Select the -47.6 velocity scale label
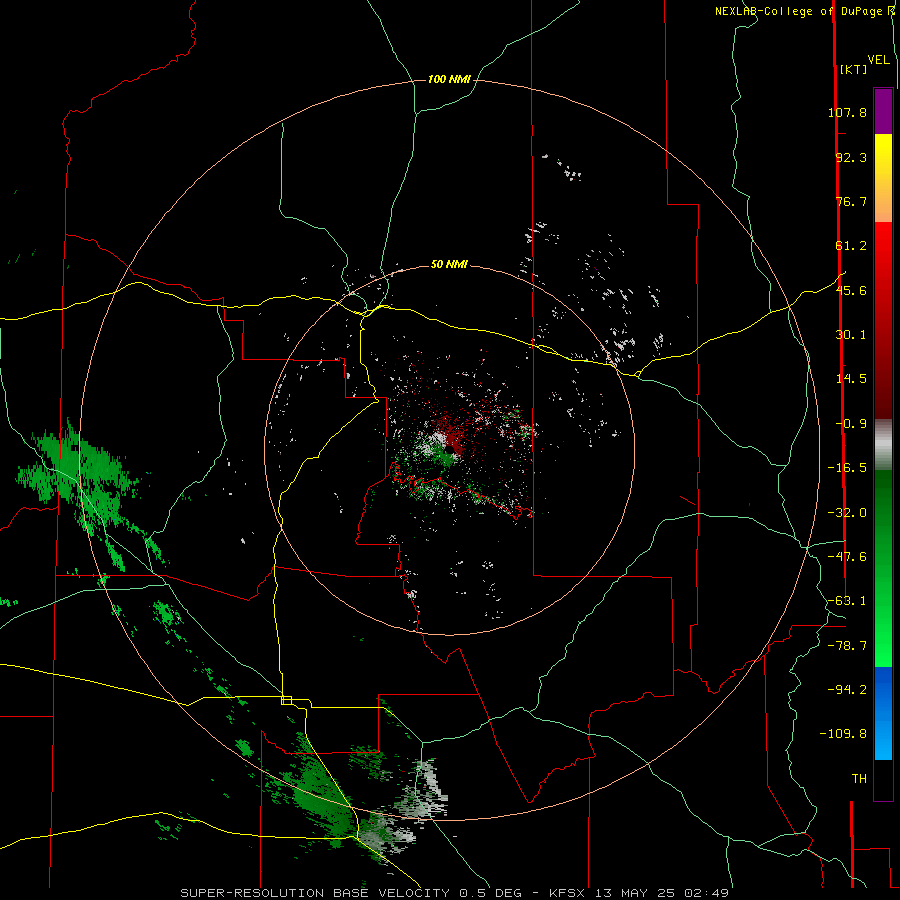 coord(847,557)
